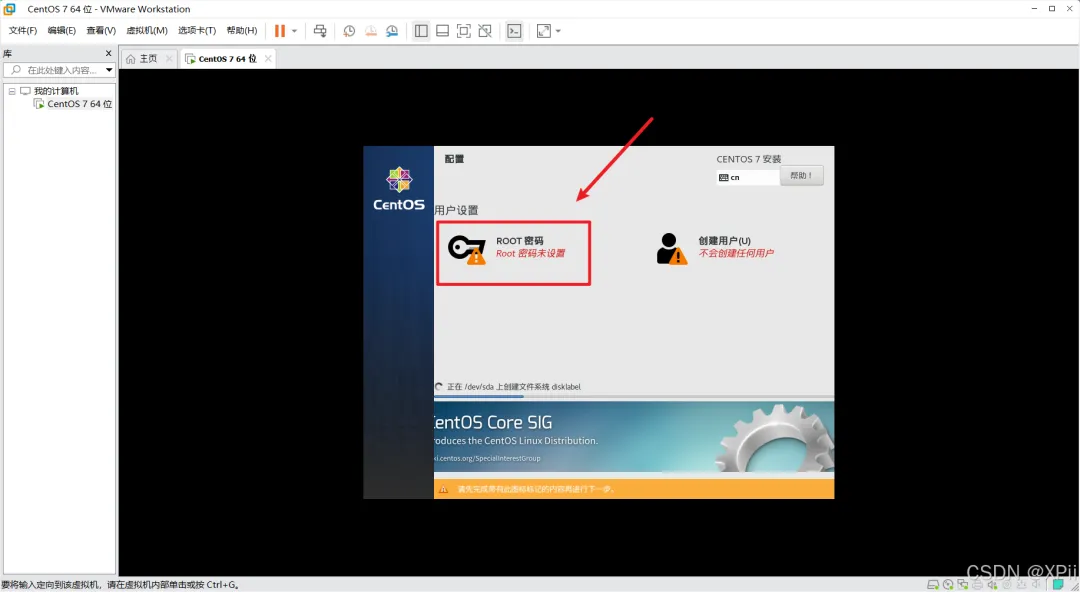Screen dimensions: 1080x592
Task: Open the library search dropdown arrow
Action: point(109,70)
